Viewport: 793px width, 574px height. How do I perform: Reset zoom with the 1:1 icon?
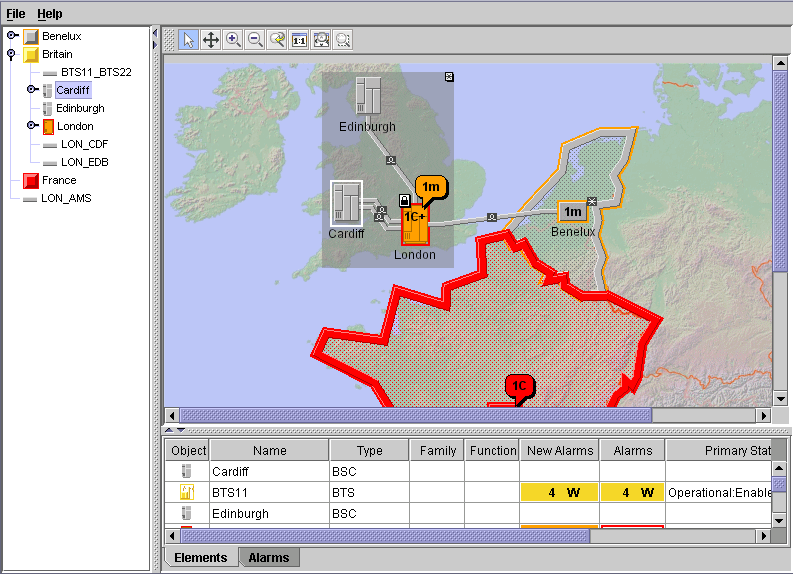(299, 40)
